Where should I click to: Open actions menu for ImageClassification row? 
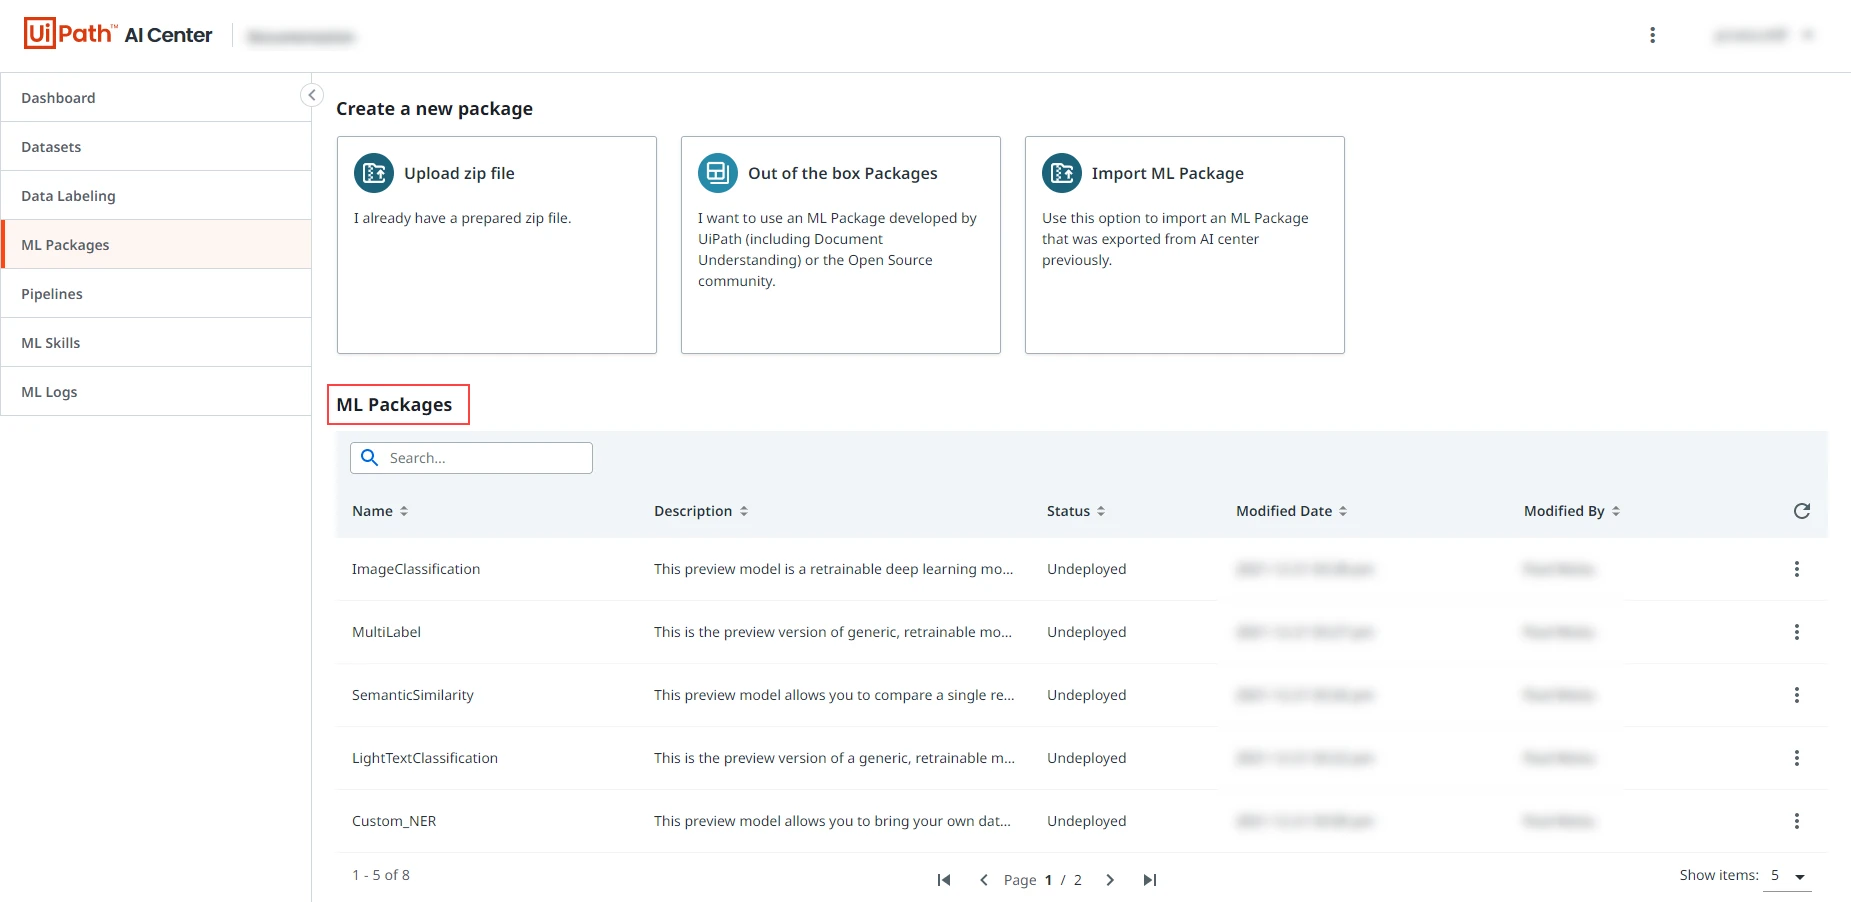pos(1797,569)
